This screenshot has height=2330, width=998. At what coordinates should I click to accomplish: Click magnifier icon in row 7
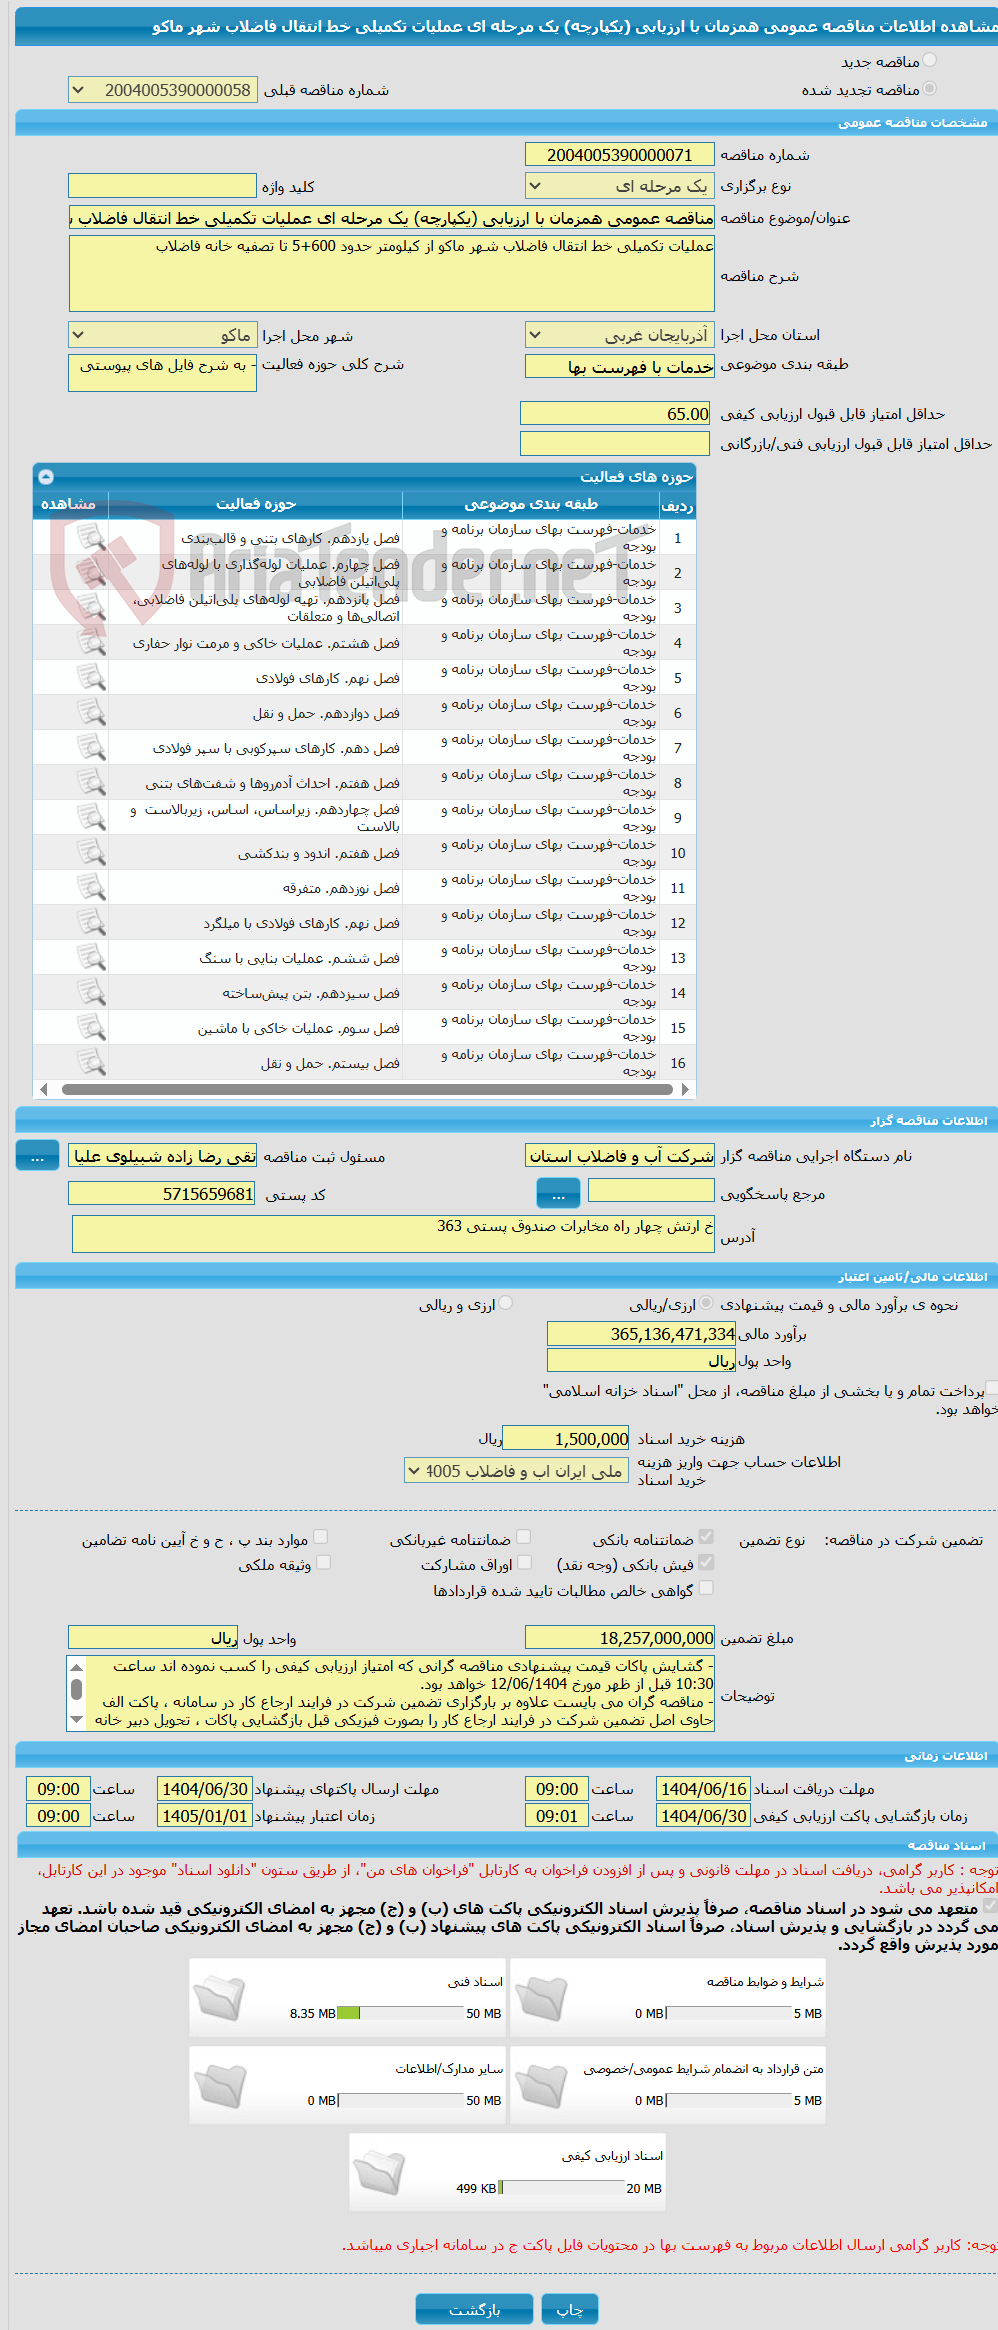coord(91,748)
